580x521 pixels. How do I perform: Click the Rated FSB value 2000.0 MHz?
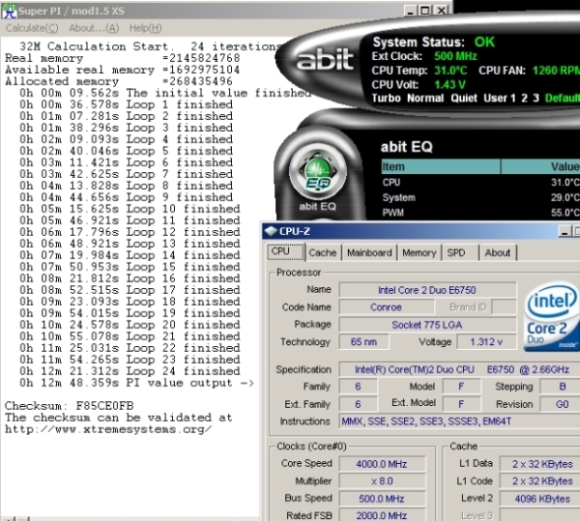click(382, 515)
